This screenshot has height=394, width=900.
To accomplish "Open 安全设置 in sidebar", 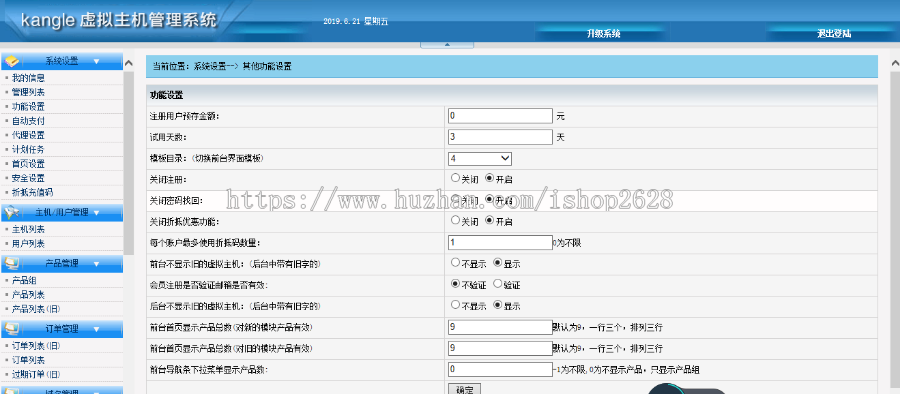I will (x=28, y=179).
